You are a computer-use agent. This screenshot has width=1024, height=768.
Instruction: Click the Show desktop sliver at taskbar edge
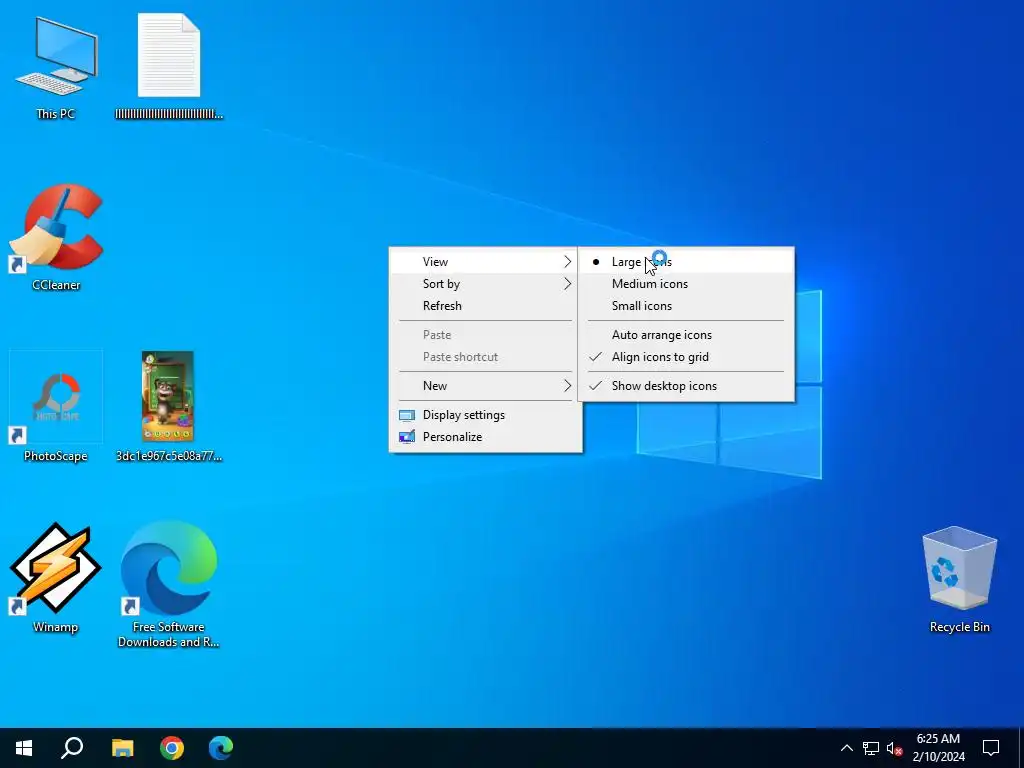coord(1021,748)
